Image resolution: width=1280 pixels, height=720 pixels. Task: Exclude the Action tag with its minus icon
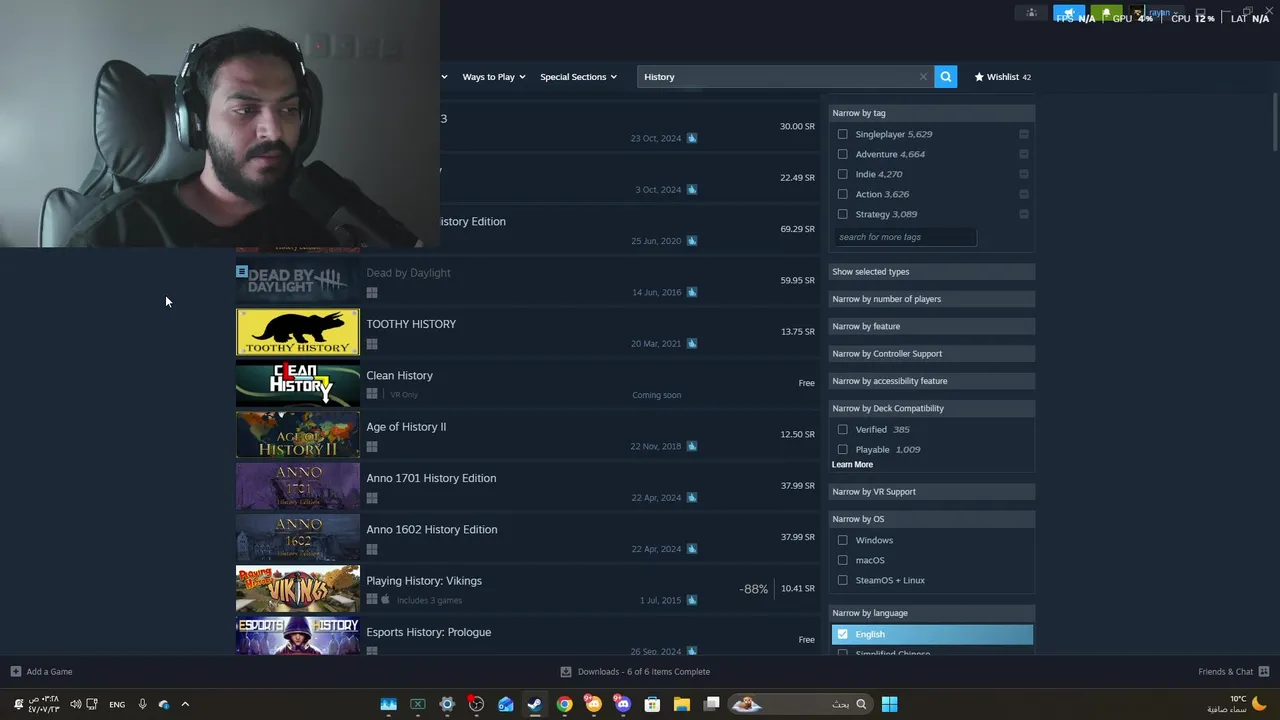pyautogui.click(x=1024, y=194)
